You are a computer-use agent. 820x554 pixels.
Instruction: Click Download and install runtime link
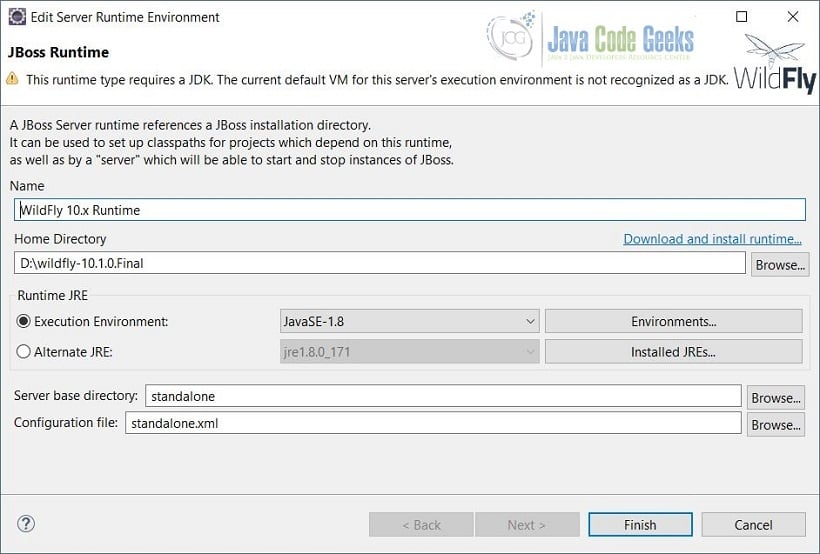(x=712, y=239)
